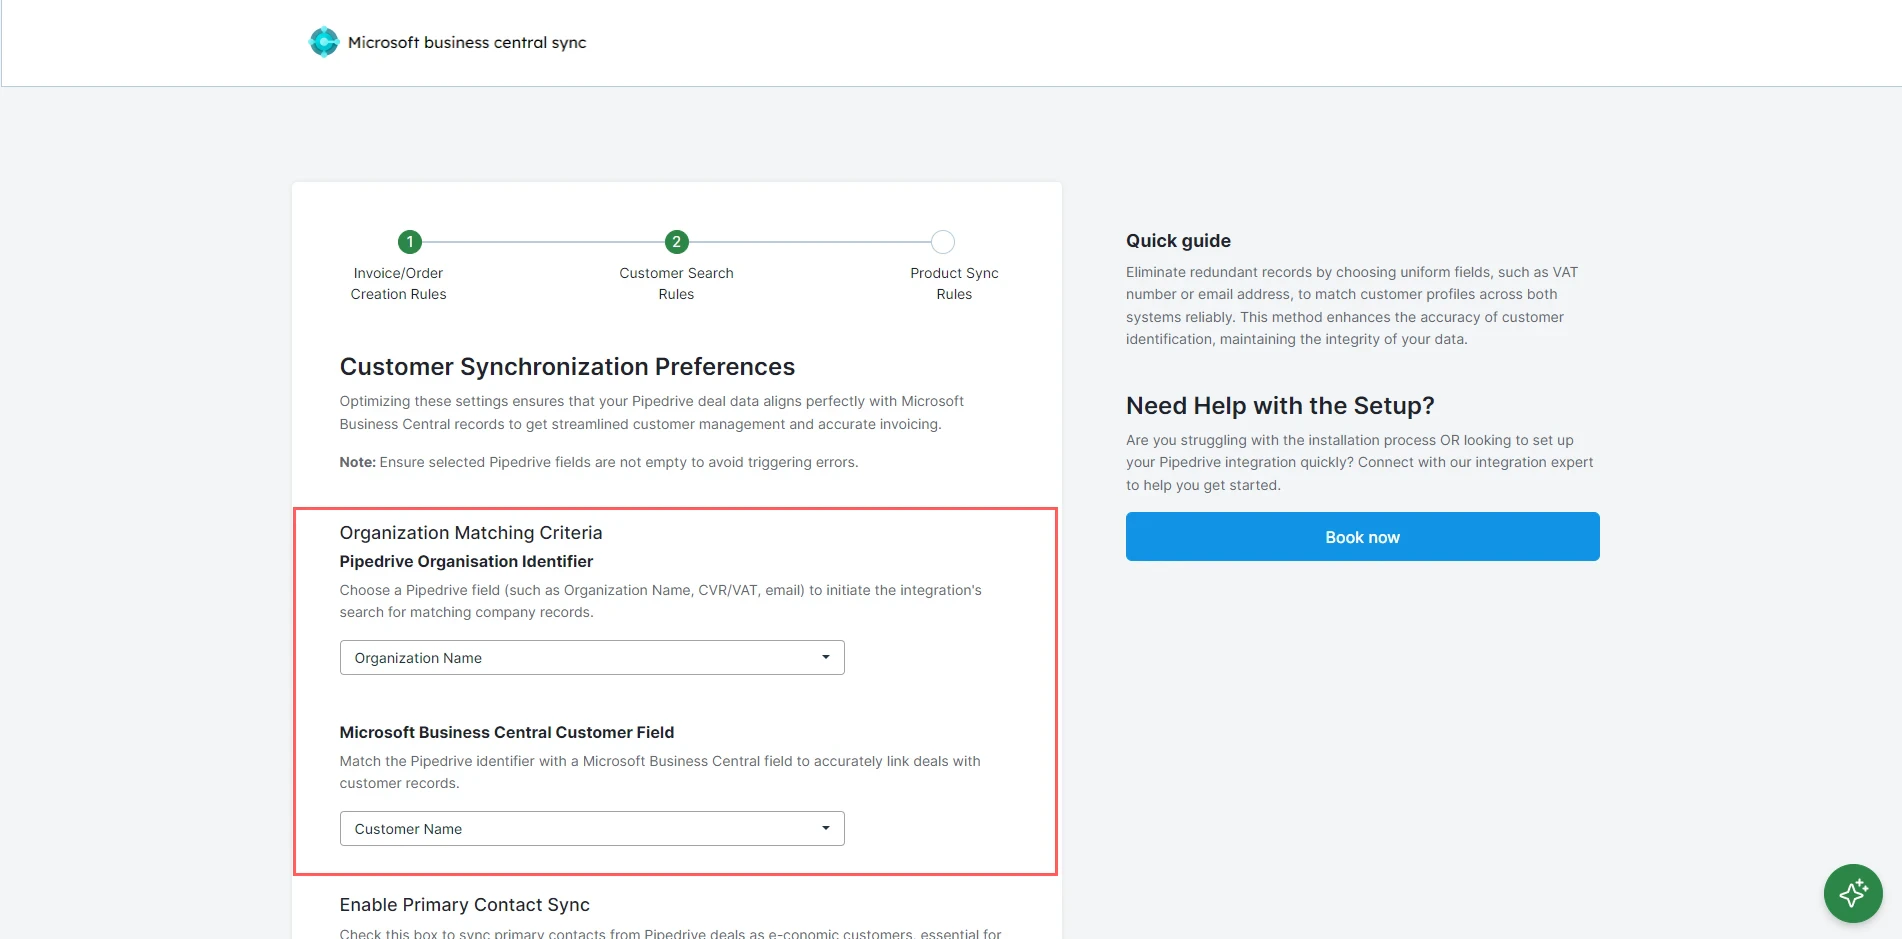Viewport: 1902px width, 939px height.
Task: Click the Need Help with the Setup? heading
Action: [x=1280, y=406]
